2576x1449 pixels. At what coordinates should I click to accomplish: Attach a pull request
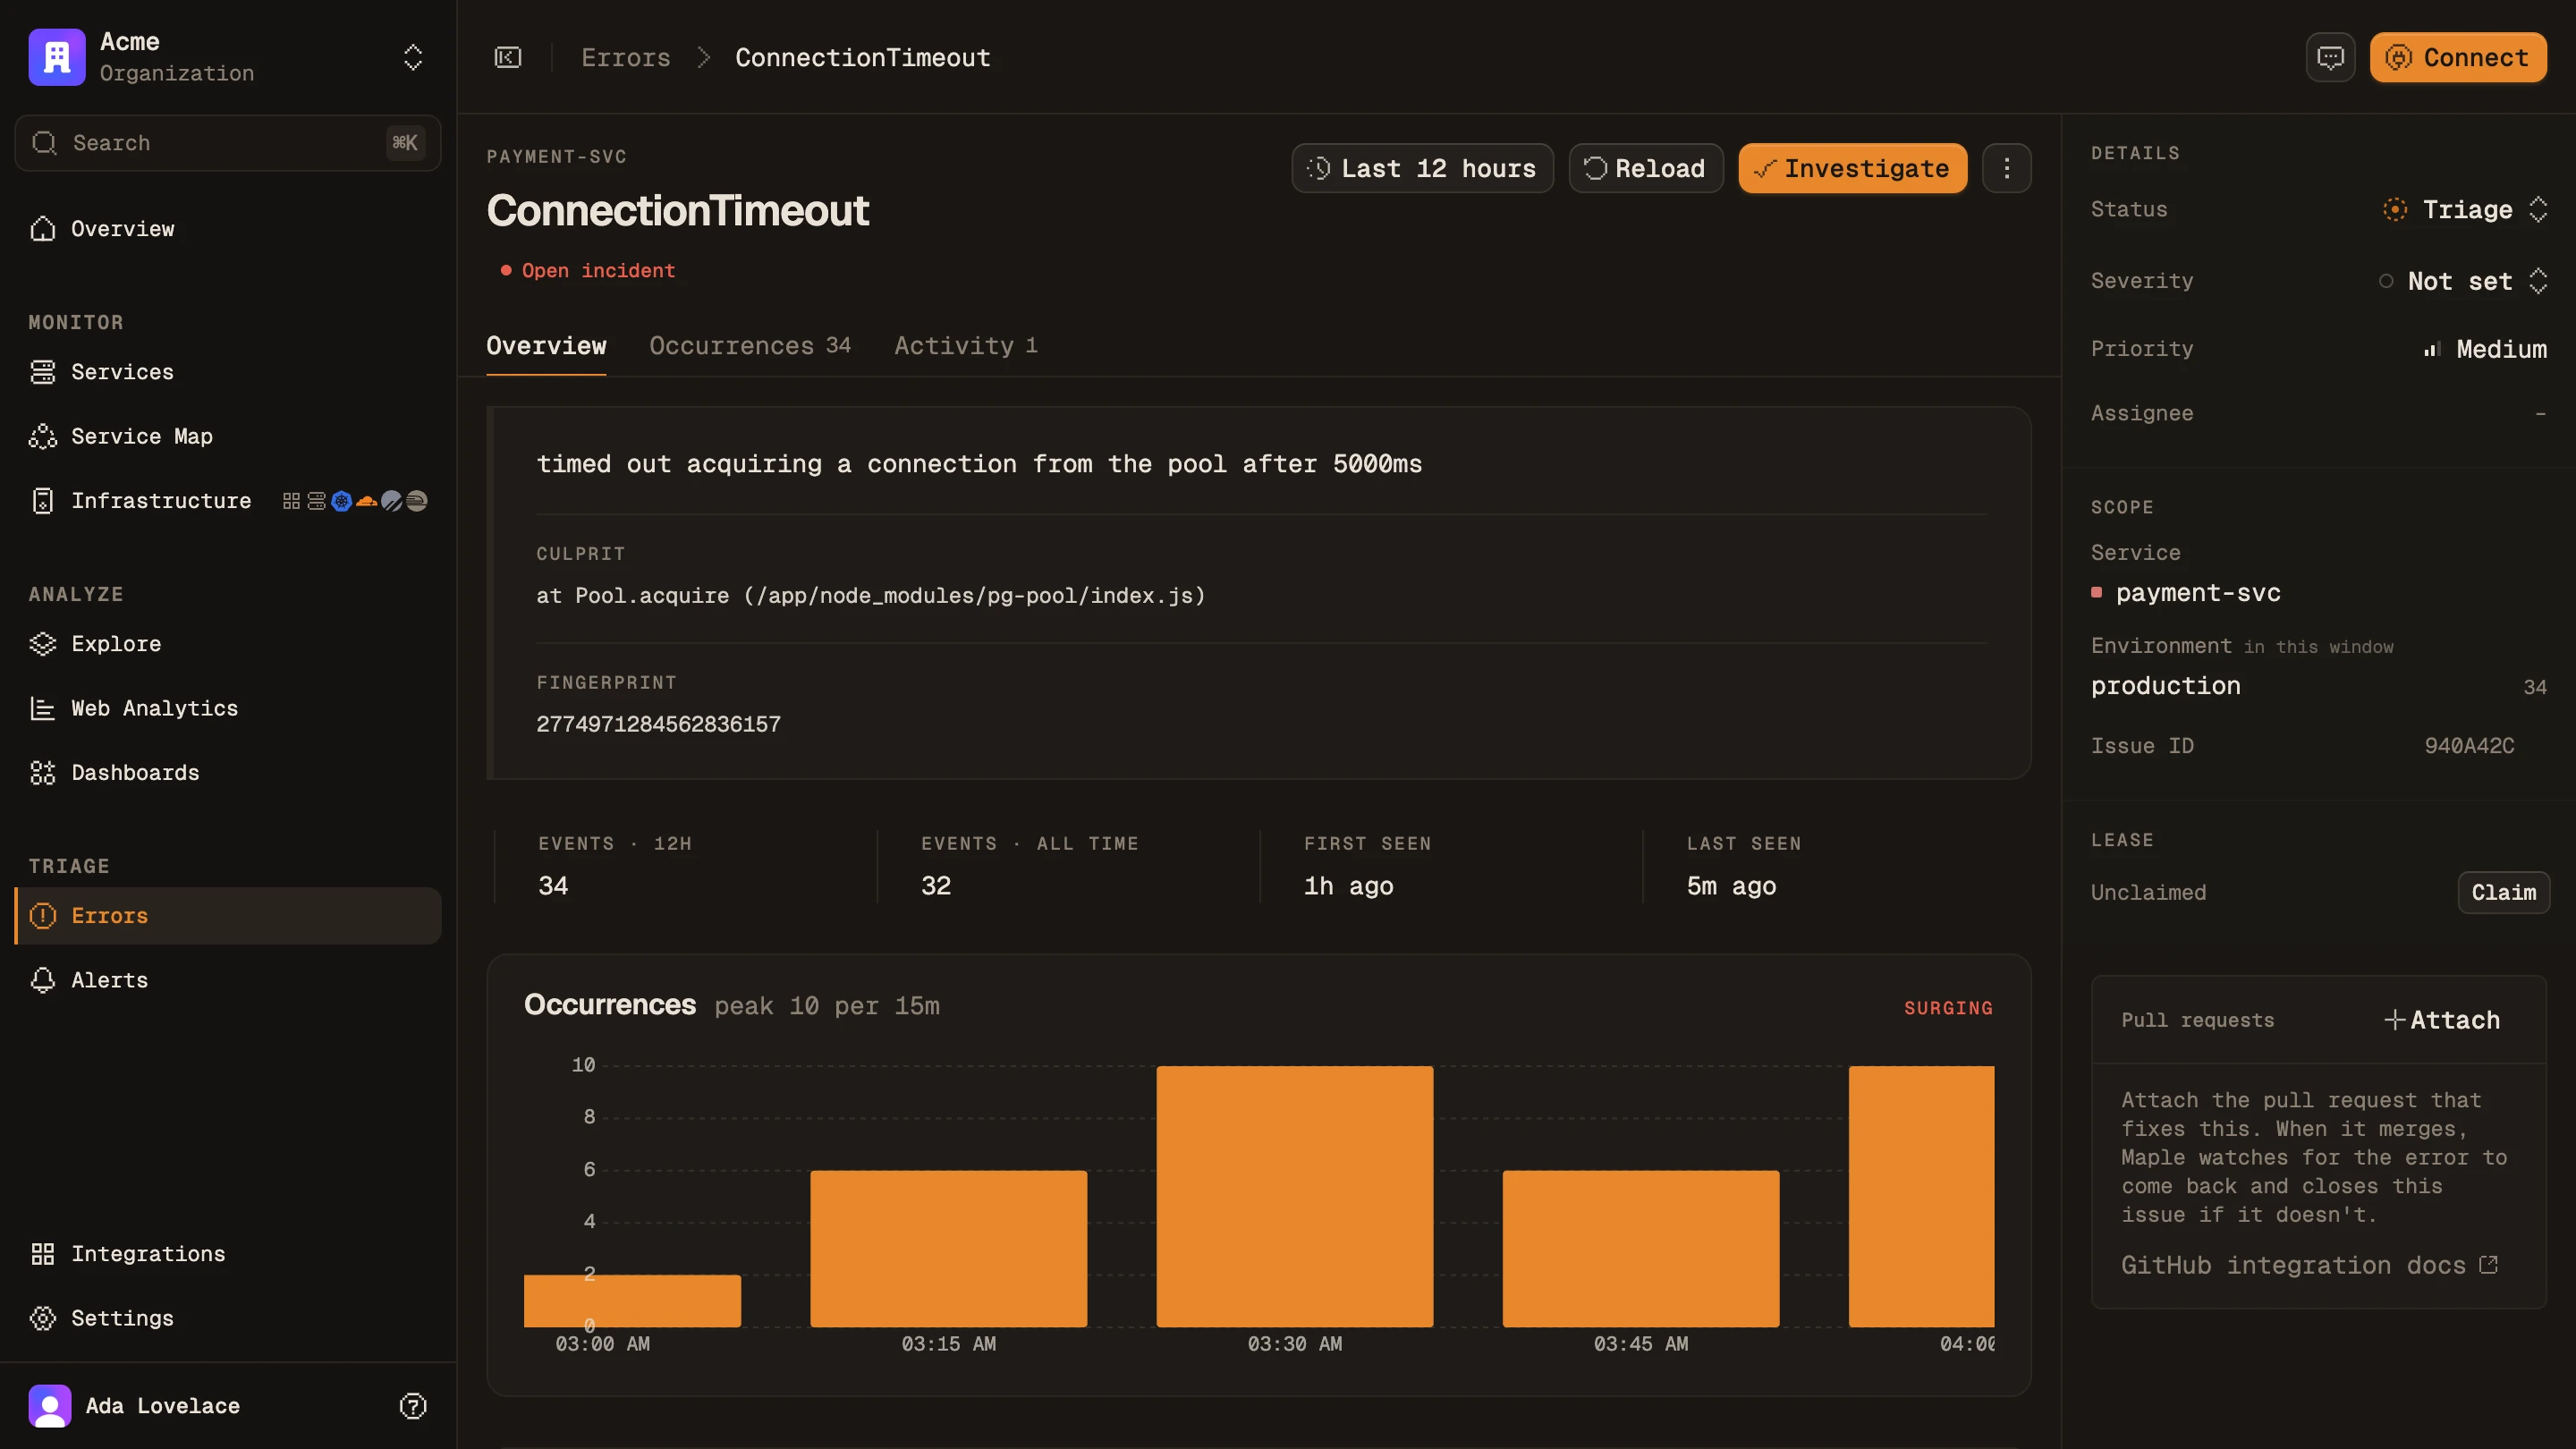(x=2441, y=1020)
